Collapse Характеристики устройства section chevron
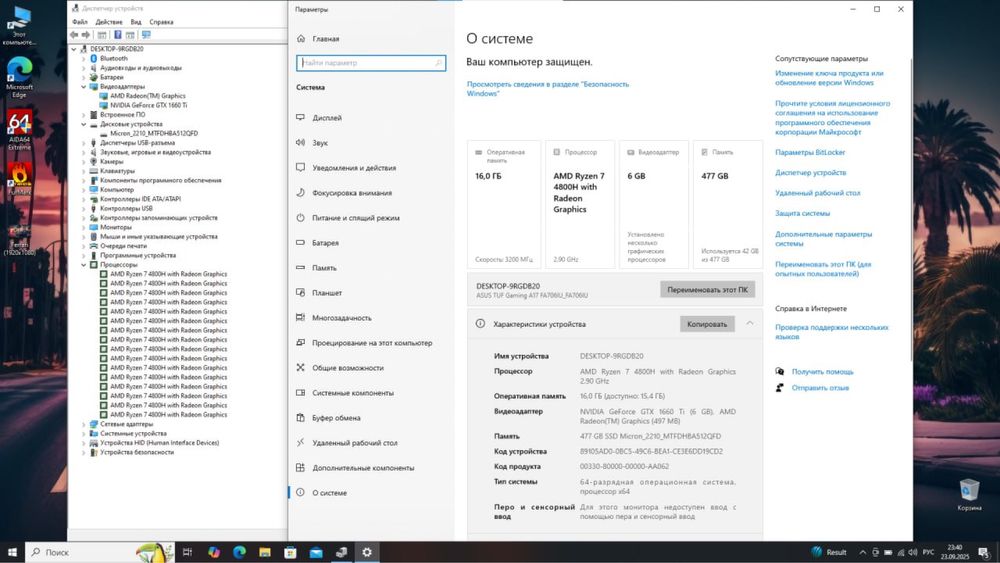The height and width of the screenshot is (563, 1000). 750,323
